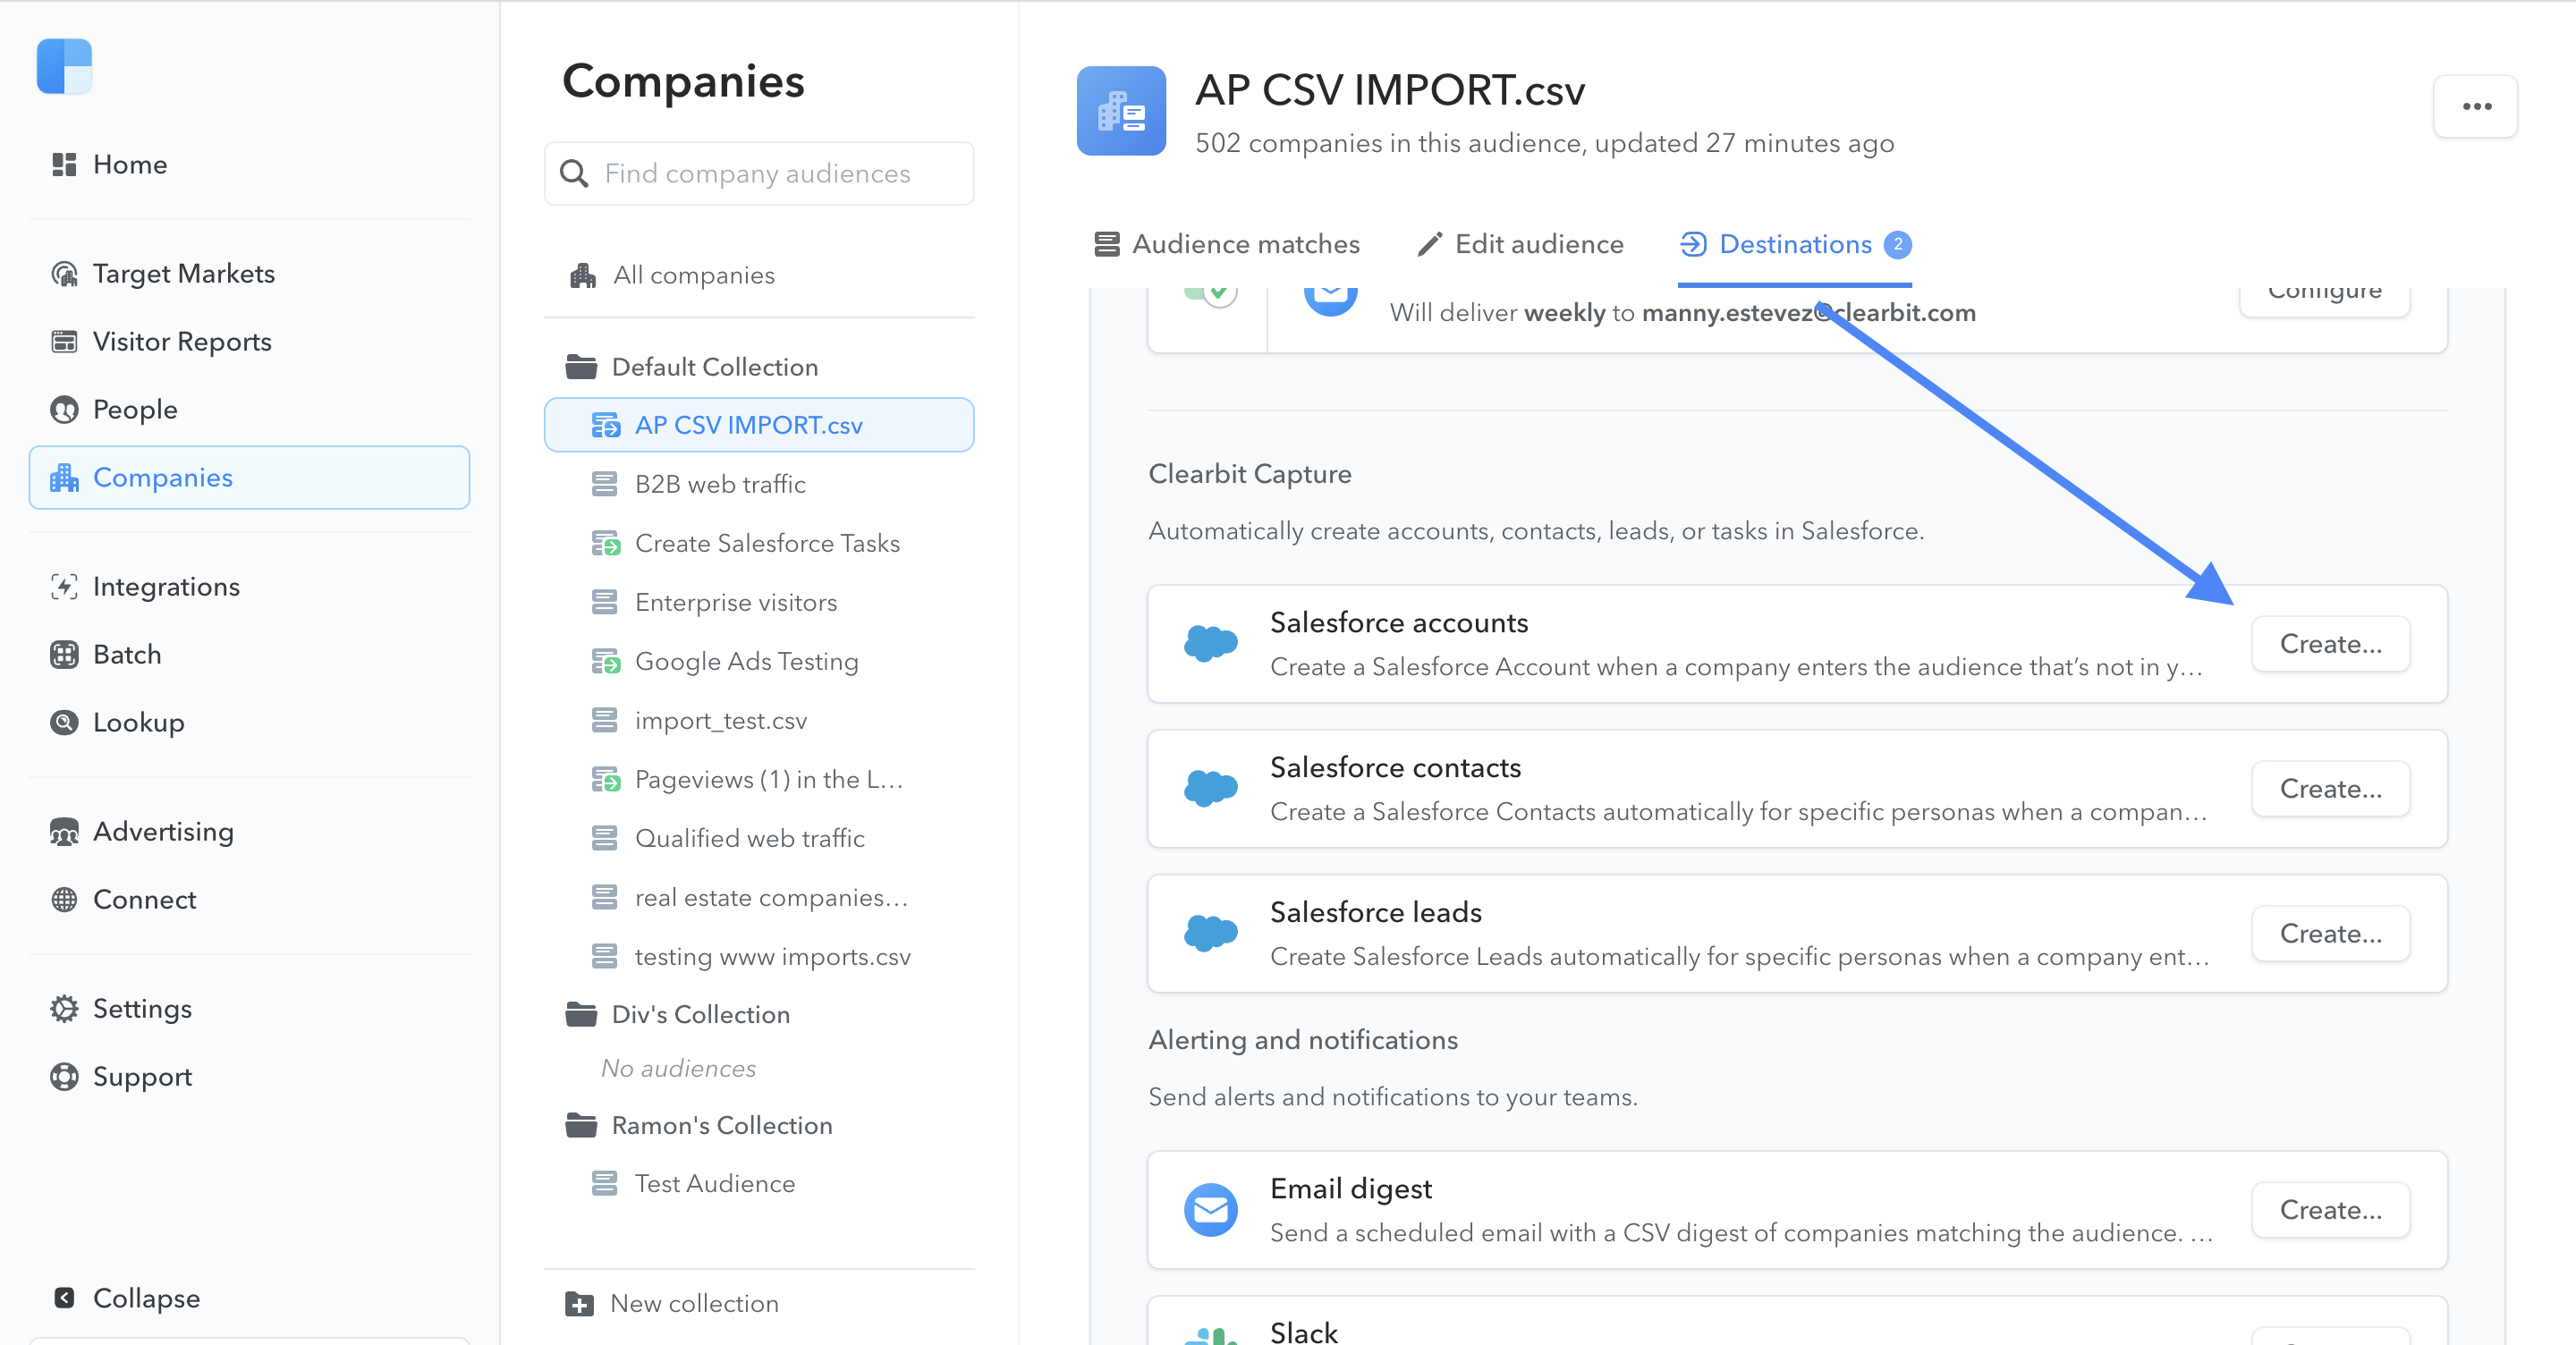The width and height of the screenshot is (2576, 1345).
Task: Click the Google Ads Testing row icon
Action: [605, 661]
